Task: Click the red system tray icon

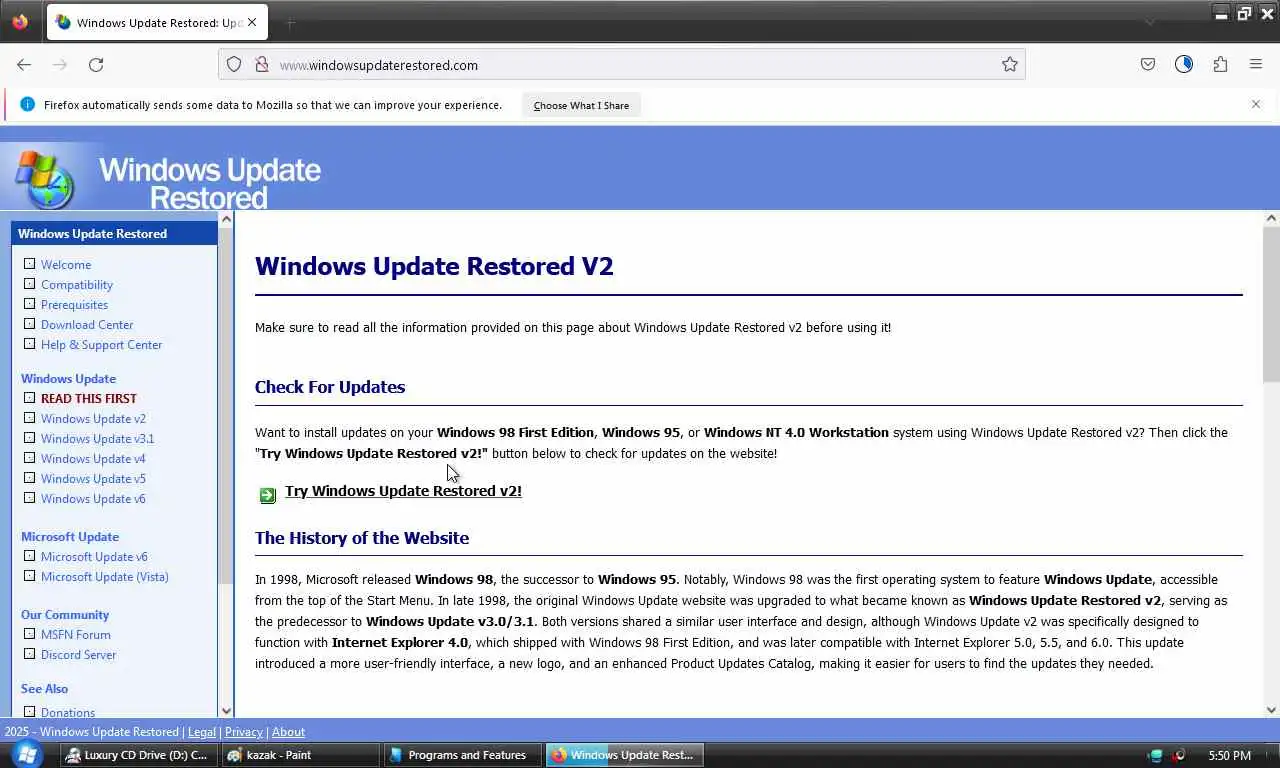Action: click(1180, 755)
